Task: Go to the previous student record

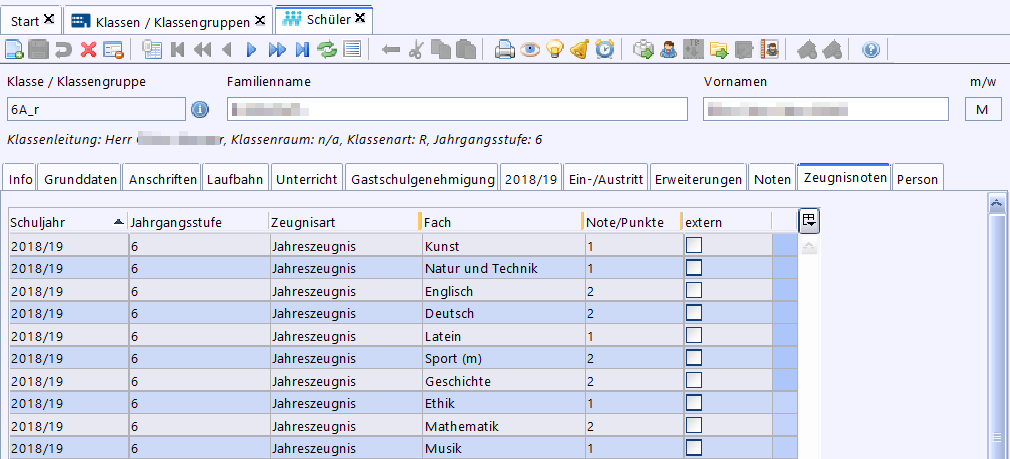Action: [x=226, y=50]
